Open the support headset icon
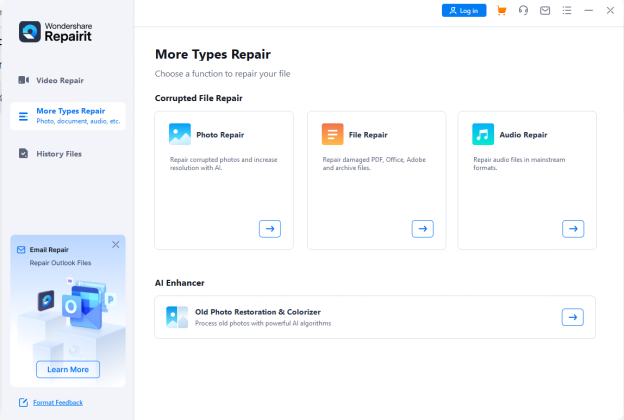The height and width of the screenshot is (420, 624). tap(523, 10)
